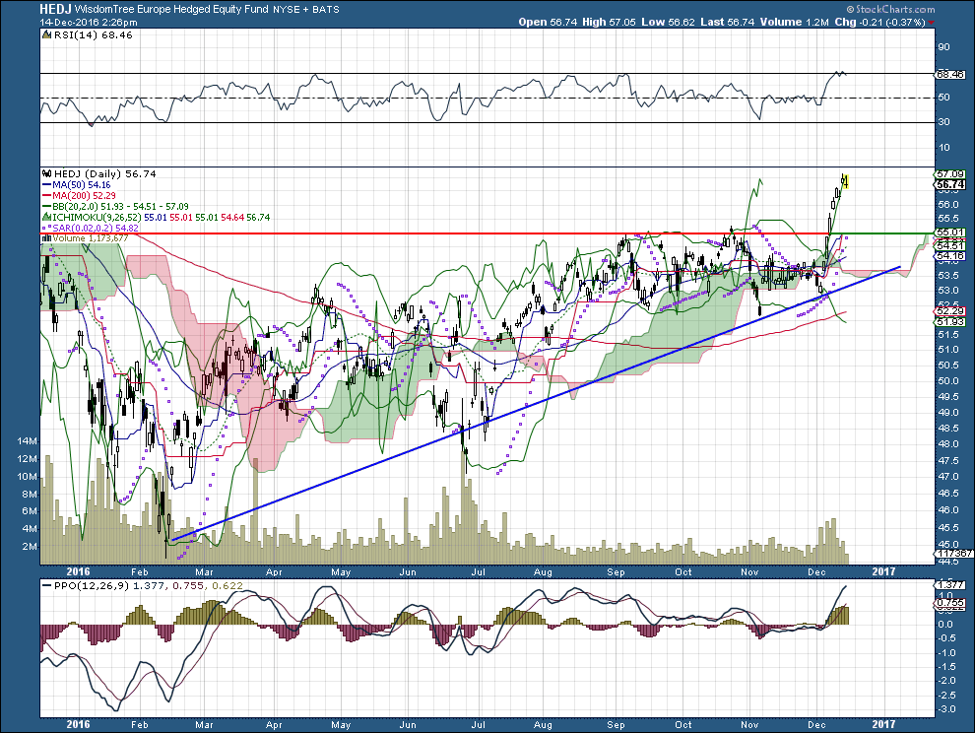Viewport: 975px width, 733px height.
Task: Click the -1.5 label on the PPO axis
Action: (947, 666)
